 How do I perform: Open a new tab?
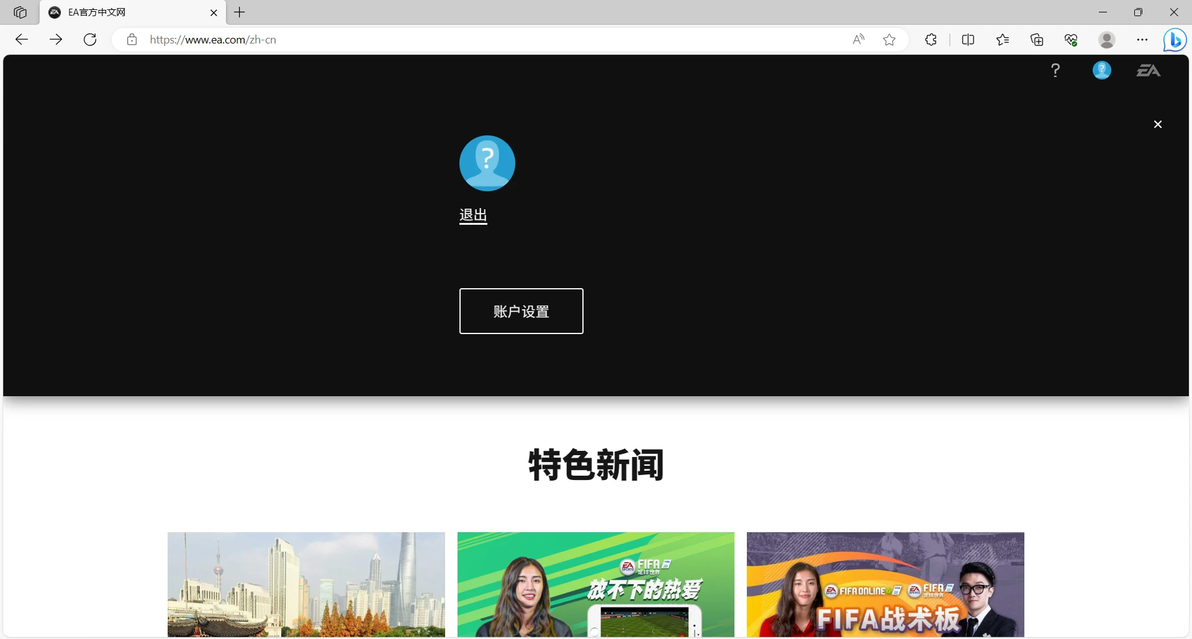[239, 12]
